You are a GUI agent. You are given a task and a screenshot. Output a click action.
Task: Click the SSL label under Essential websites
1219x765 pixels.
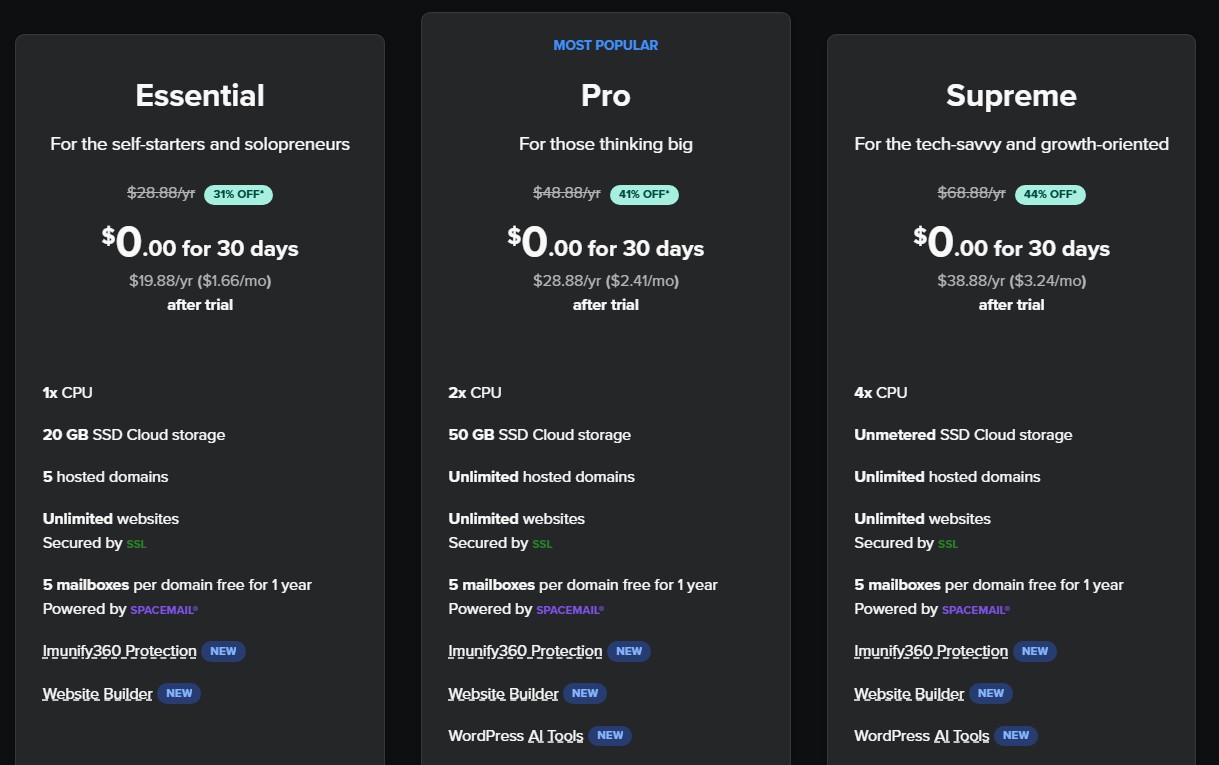point(136,543)
